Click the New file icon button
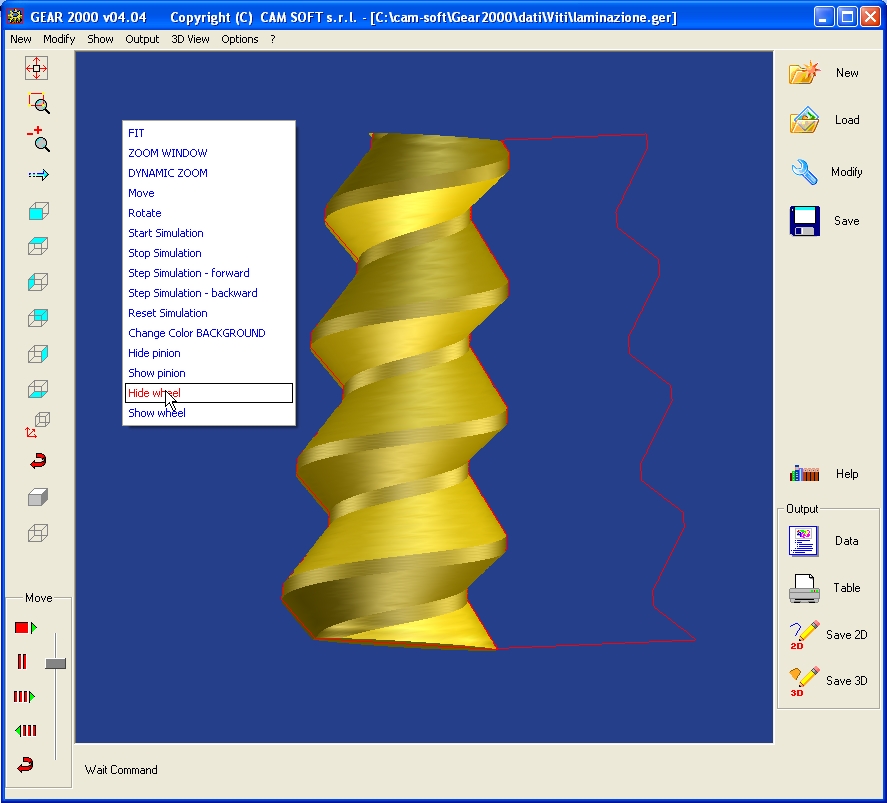 pyautogui.click(x=804, y=72)
